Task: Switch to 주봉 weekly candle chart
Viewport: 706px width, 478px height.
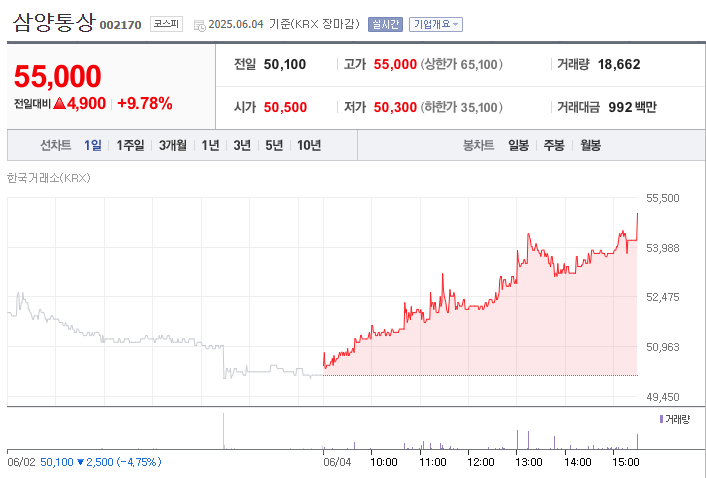Action: point(554,146)
